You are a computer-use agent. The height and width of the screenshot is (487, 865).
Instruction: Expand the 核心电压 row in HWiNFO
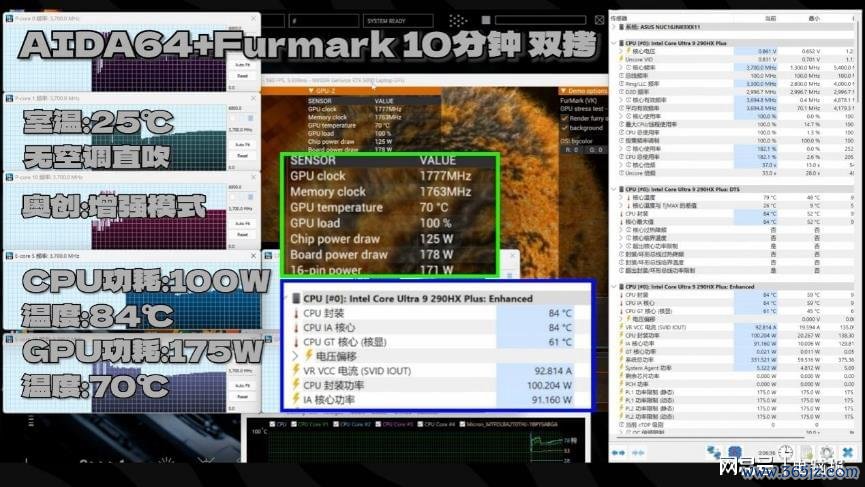tap(621, 51)
